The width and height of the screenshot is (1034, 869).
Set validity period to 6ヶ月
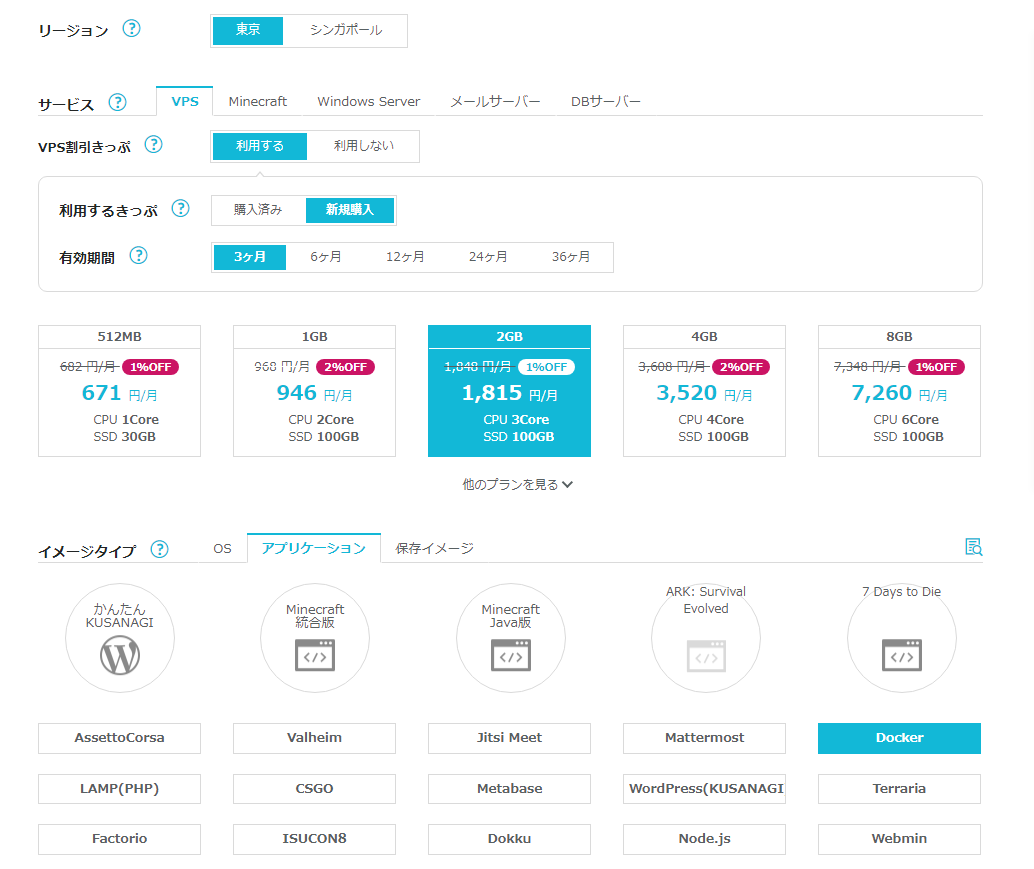326,257
